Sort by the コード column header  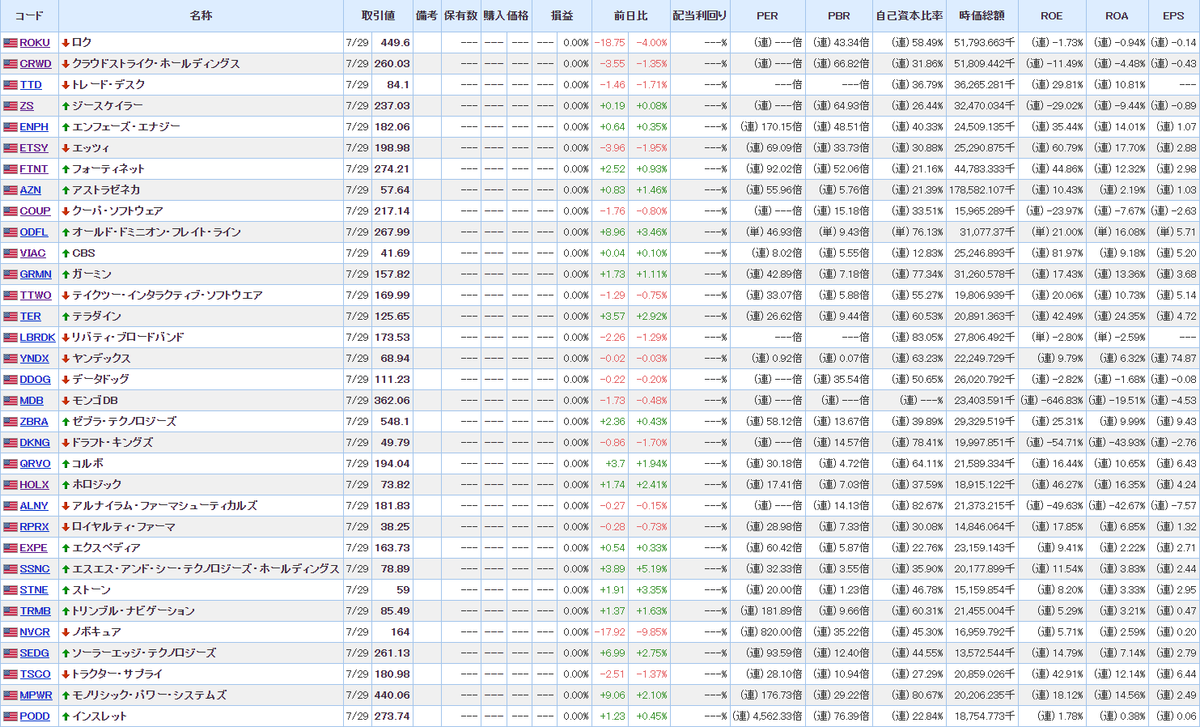pos(29,16)
